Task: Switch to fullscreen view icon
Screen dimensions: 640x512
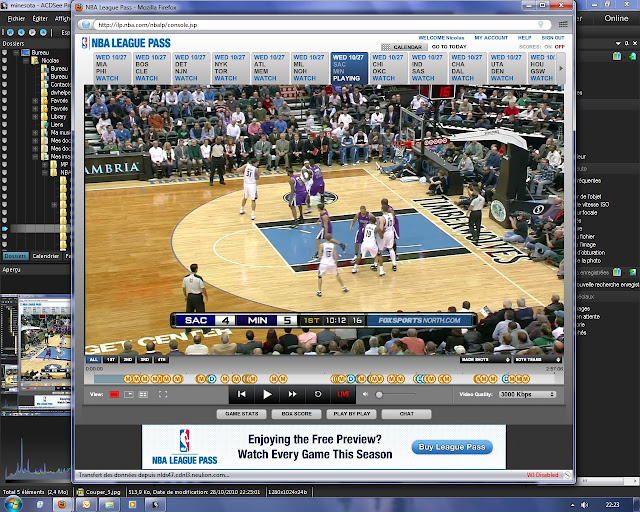Action: [x=163, y=394]
